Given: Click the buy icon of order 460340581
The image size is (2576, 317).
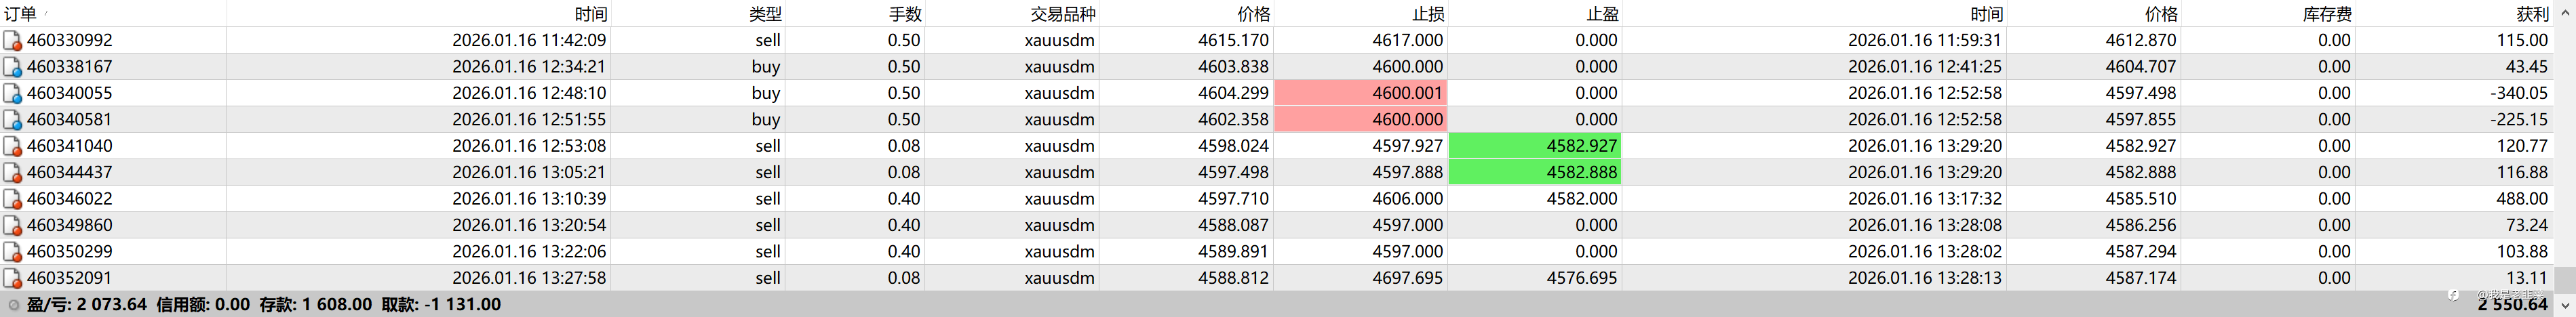Looking at the screenshot, I should [x=12, y=120].
